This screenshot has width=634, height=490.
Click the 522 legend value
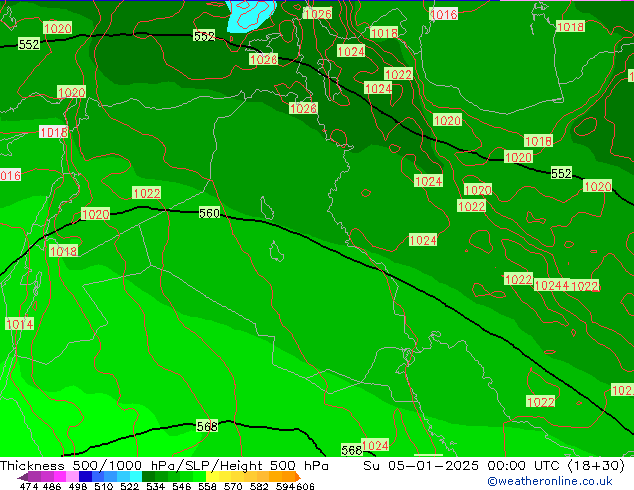[129, 486]
